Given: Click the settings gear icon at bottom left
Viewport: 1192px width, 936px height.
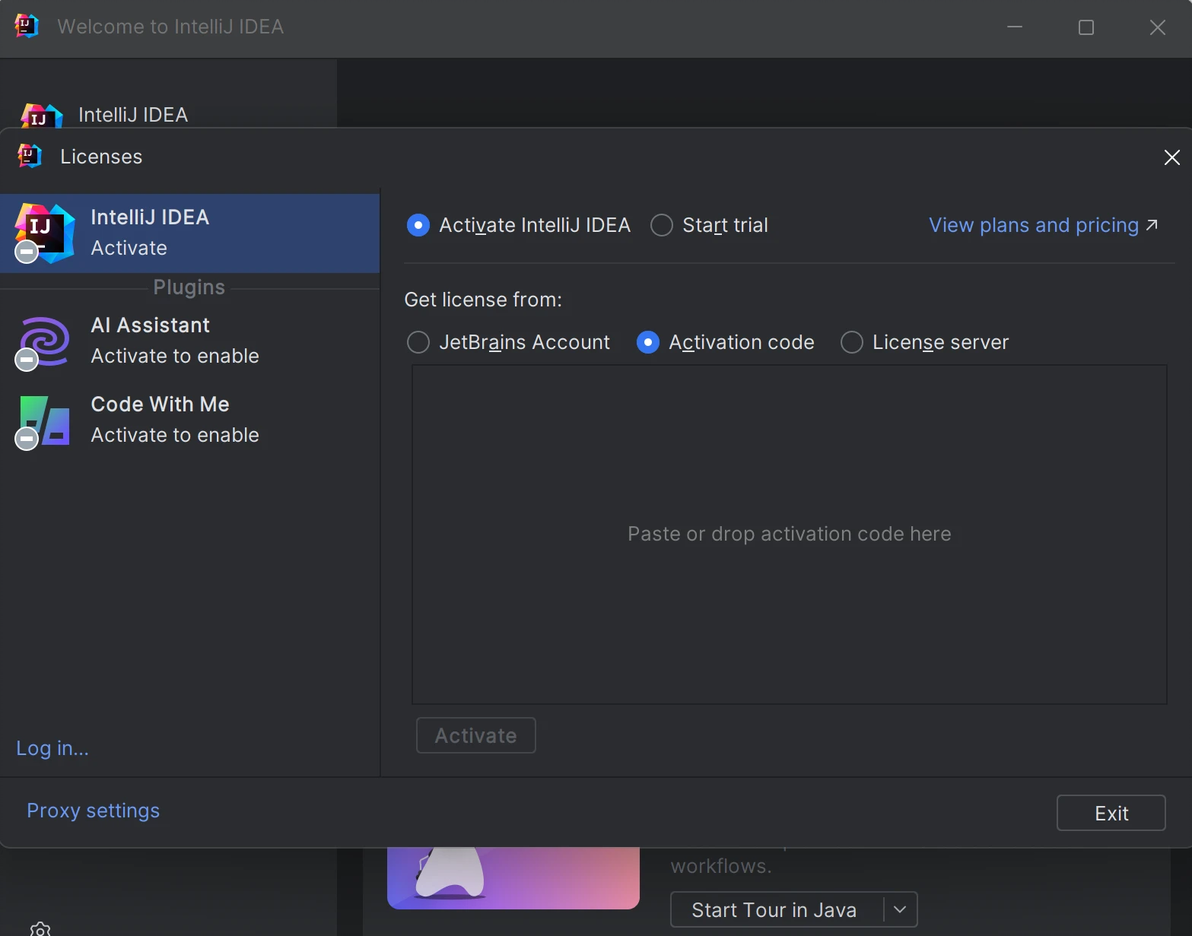Looking at the screenshot, I should (40, 929).
